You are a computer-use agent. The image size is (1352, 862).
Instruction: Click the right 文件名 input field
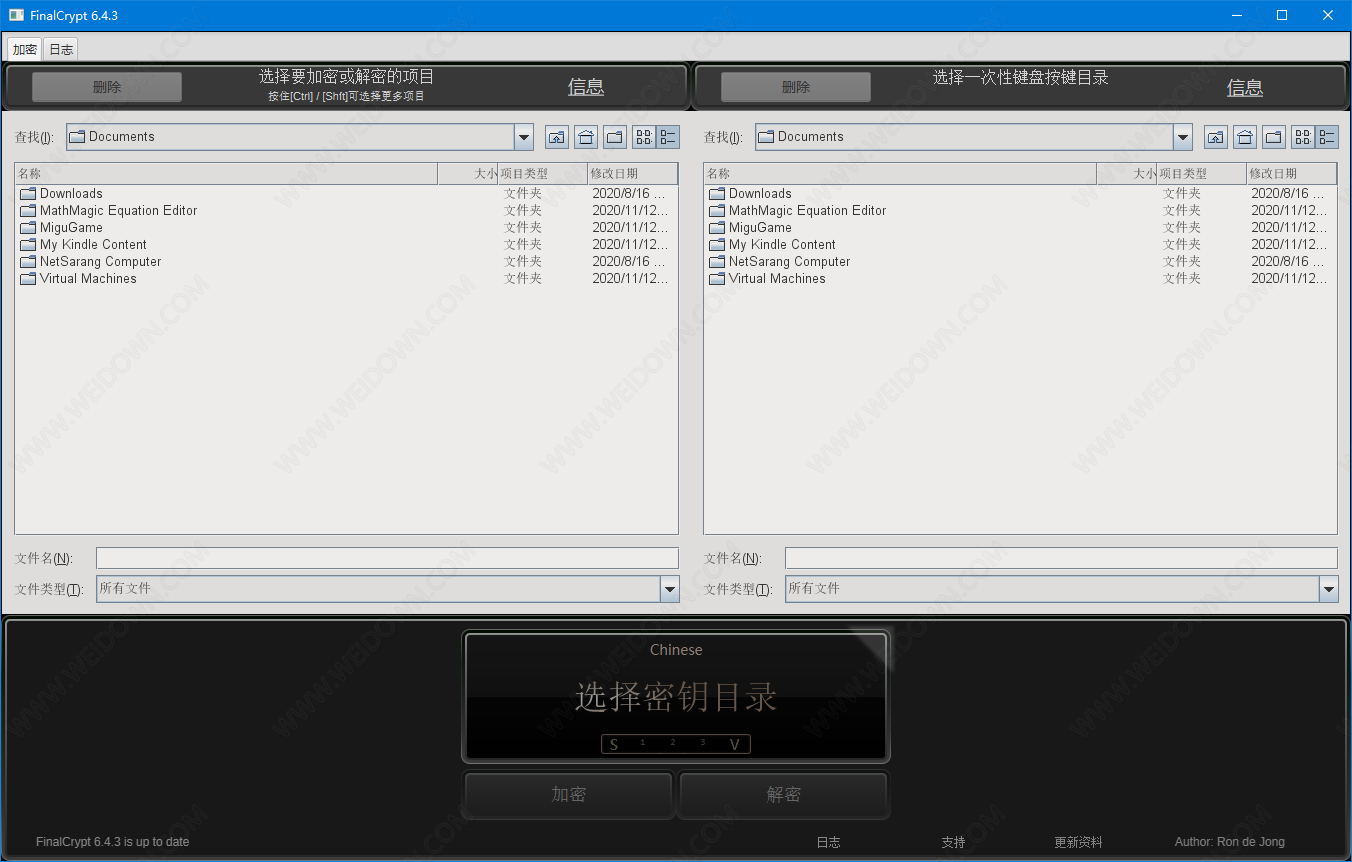(x=1061, y=558)
